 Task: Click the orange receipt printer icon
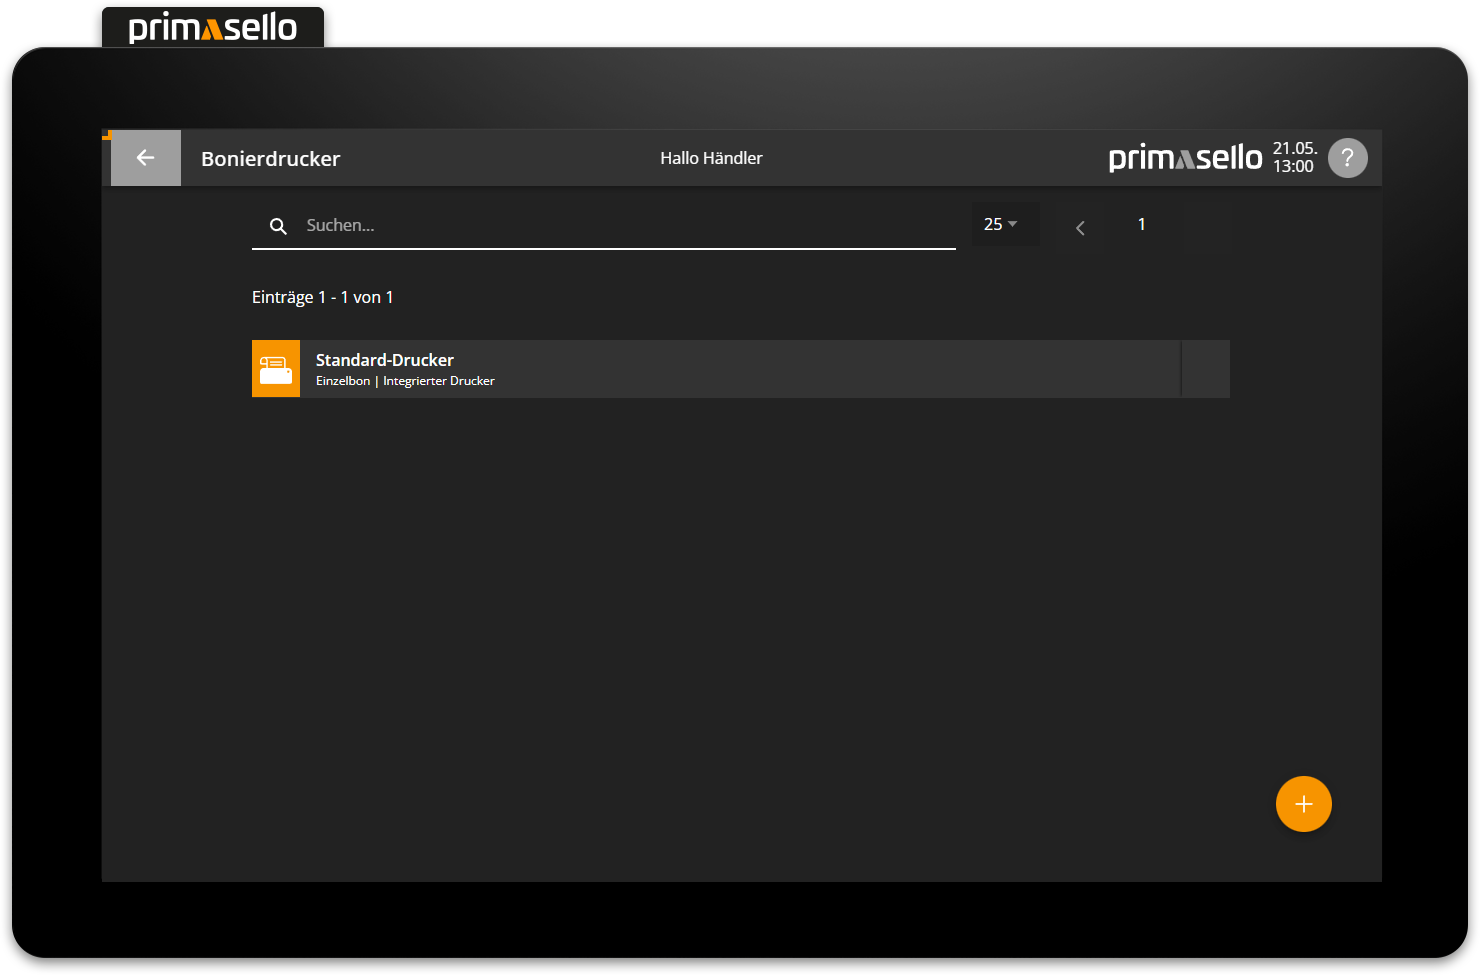point(276,369)
